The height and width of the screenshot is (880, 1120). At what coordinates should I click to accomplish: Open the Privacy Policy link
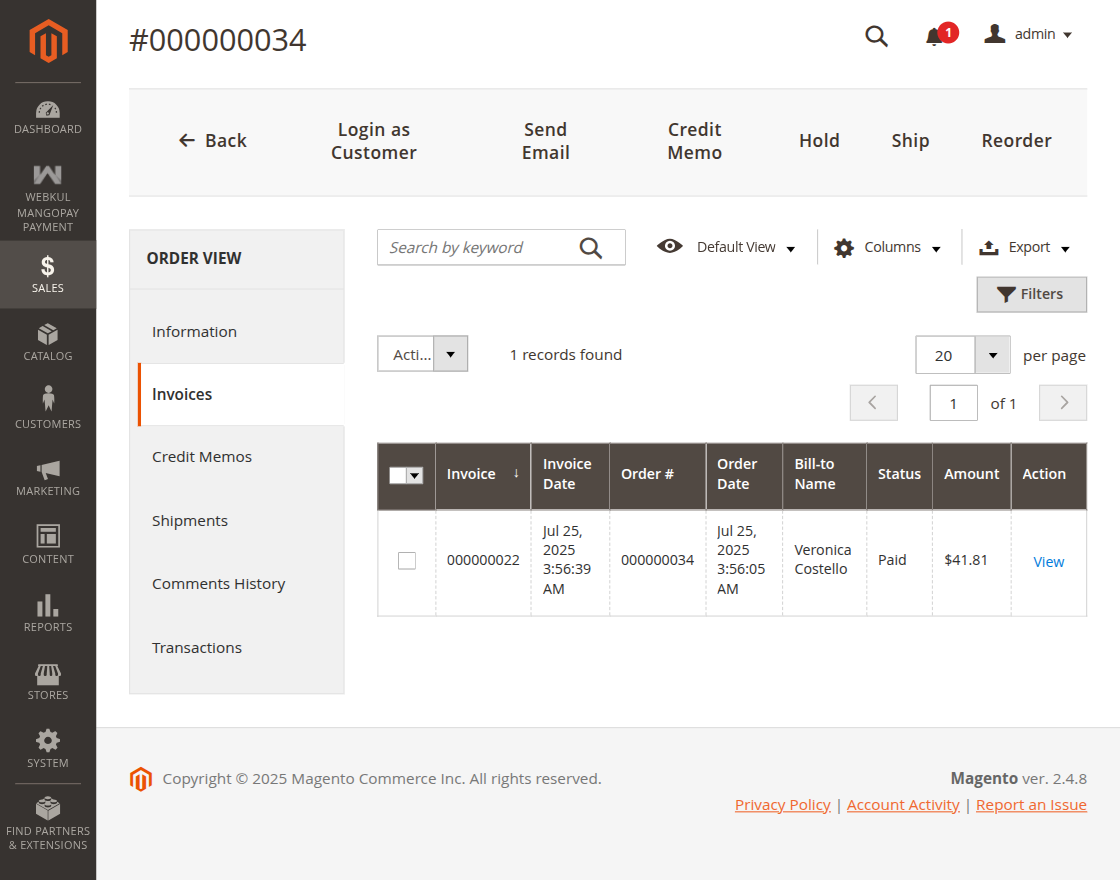782,804
